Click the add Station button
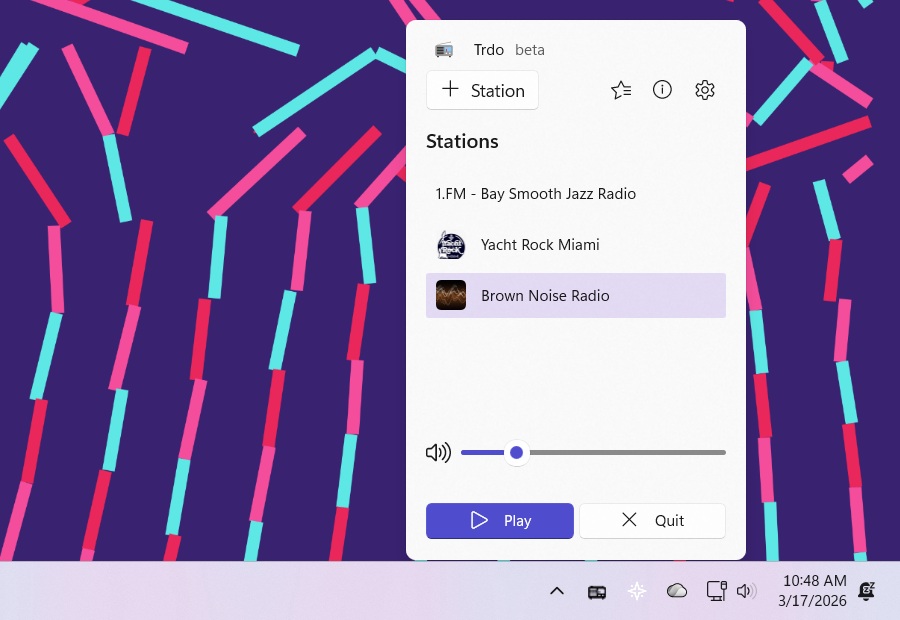900x620 pixels. coord(482,90)
